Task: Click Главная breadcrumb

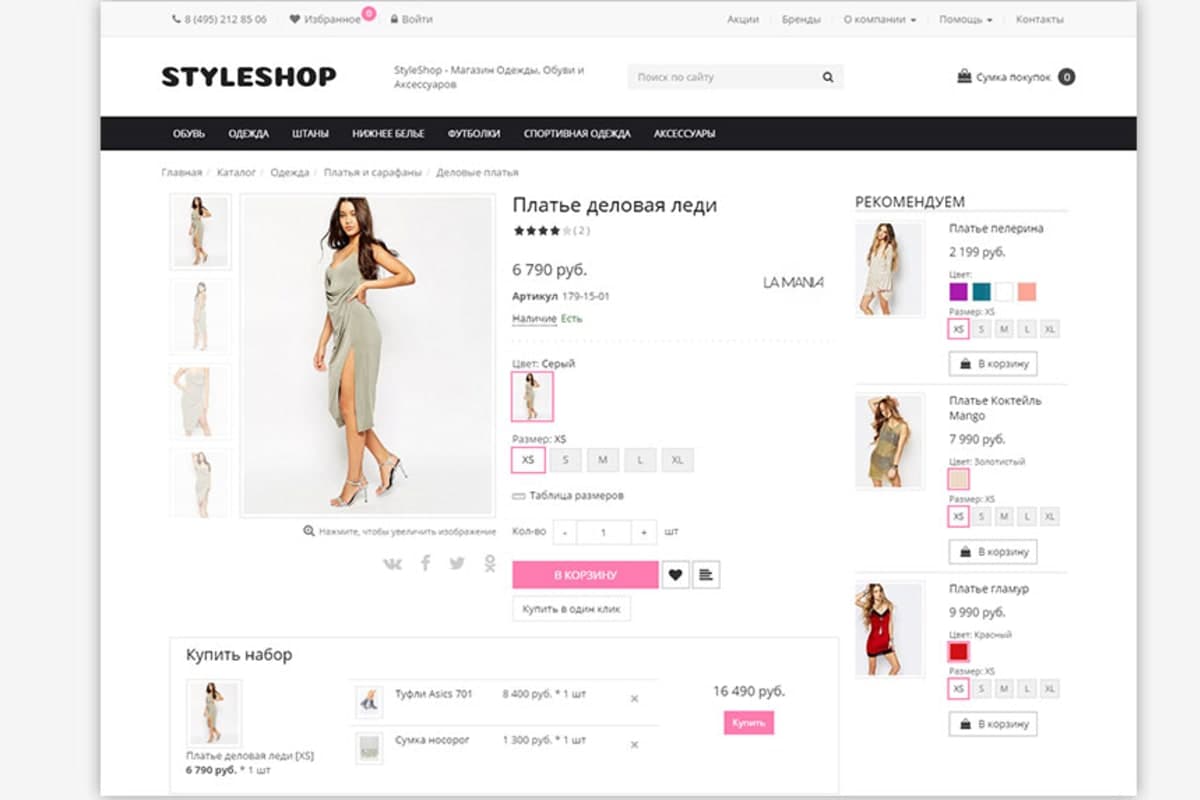Action: tap(181, 172)
